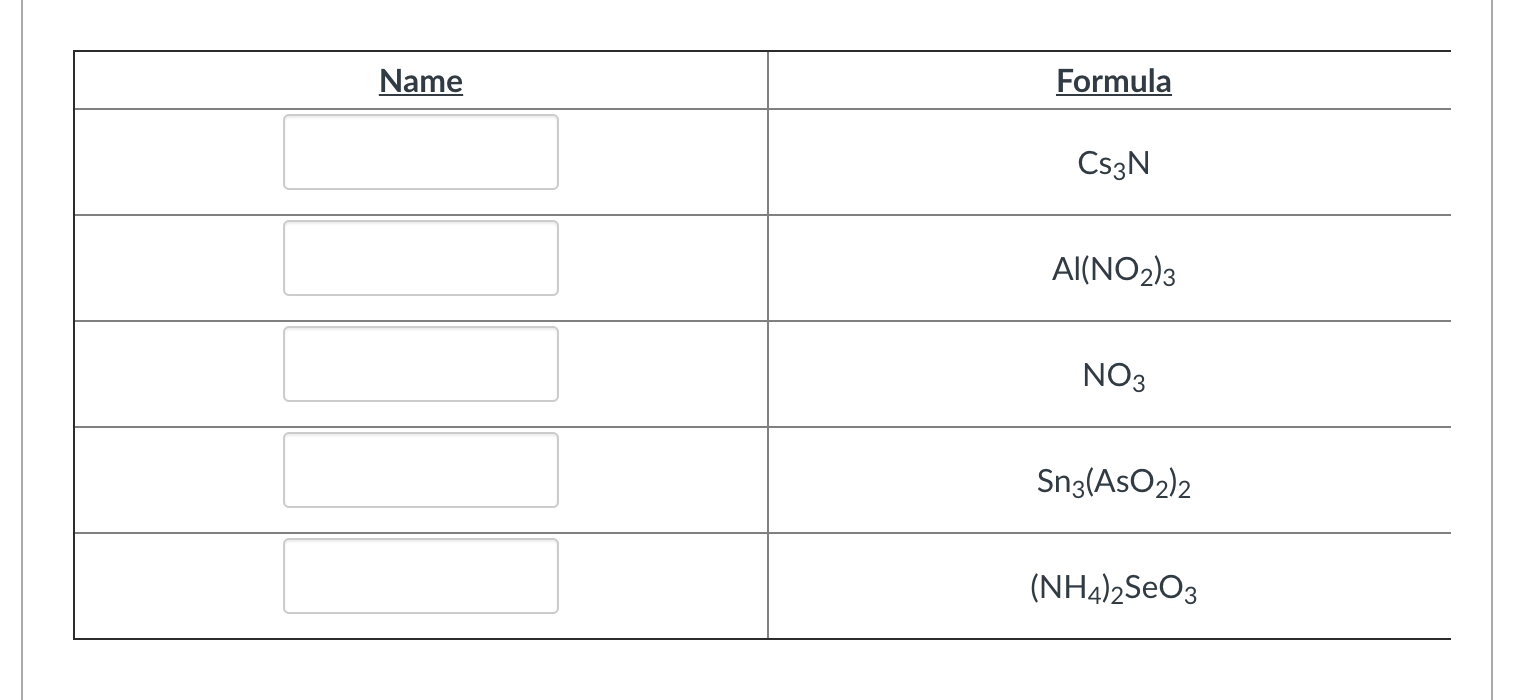This screenshot has height=700, width=1535.
Task: Select the Formula column header
Action: pos(1113,81)
